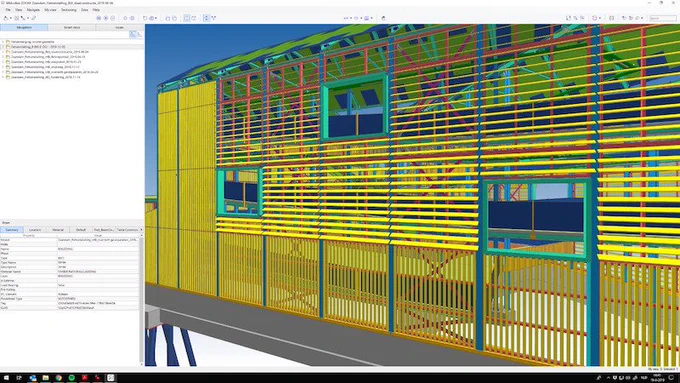Open the My view menu
Image resolution: width=680 pixels, height=383 pixels.
tap(50, 10)
